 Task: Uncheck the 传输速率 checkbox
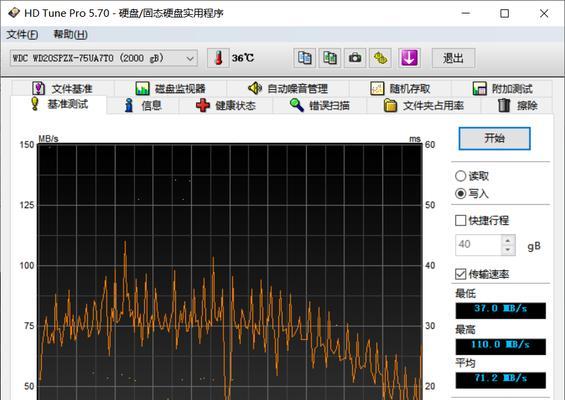(x=461, y=274)
